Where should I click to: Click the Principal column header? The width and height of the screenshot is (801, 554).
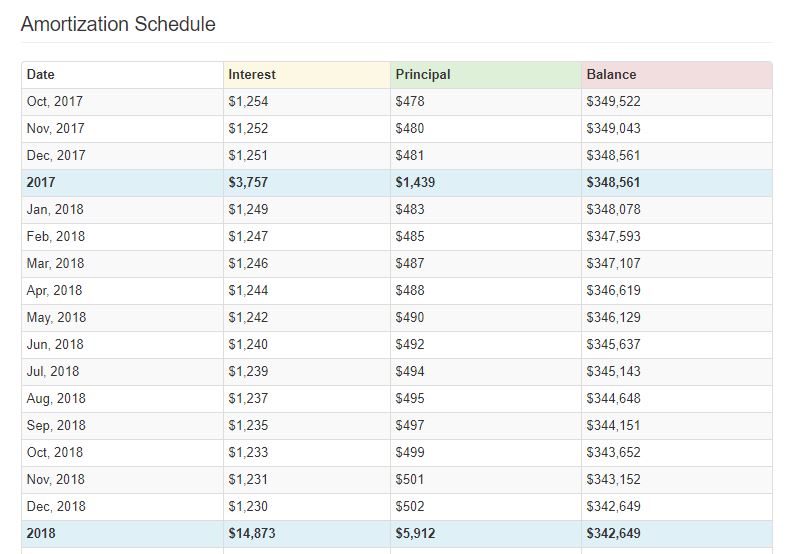[x=423, y=74]
